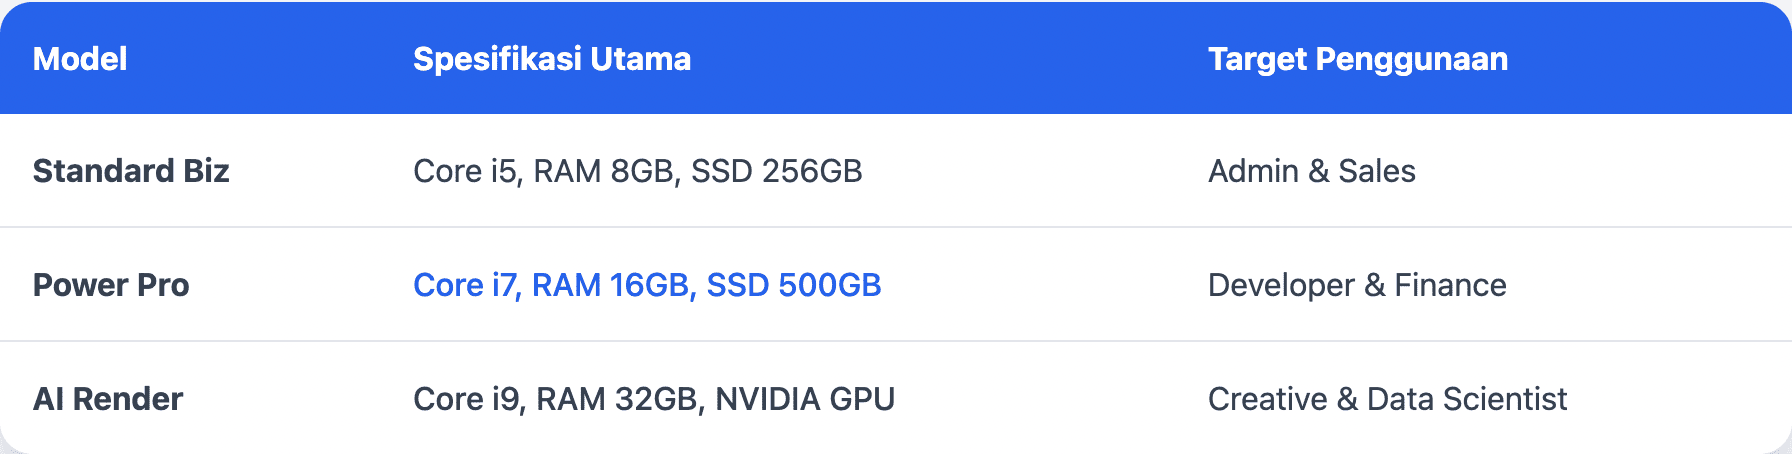Image resolution: width=1792 pixels, height=454 pixels.
Task: Click the NVIDIA GPU text
Action: [805, 399]
